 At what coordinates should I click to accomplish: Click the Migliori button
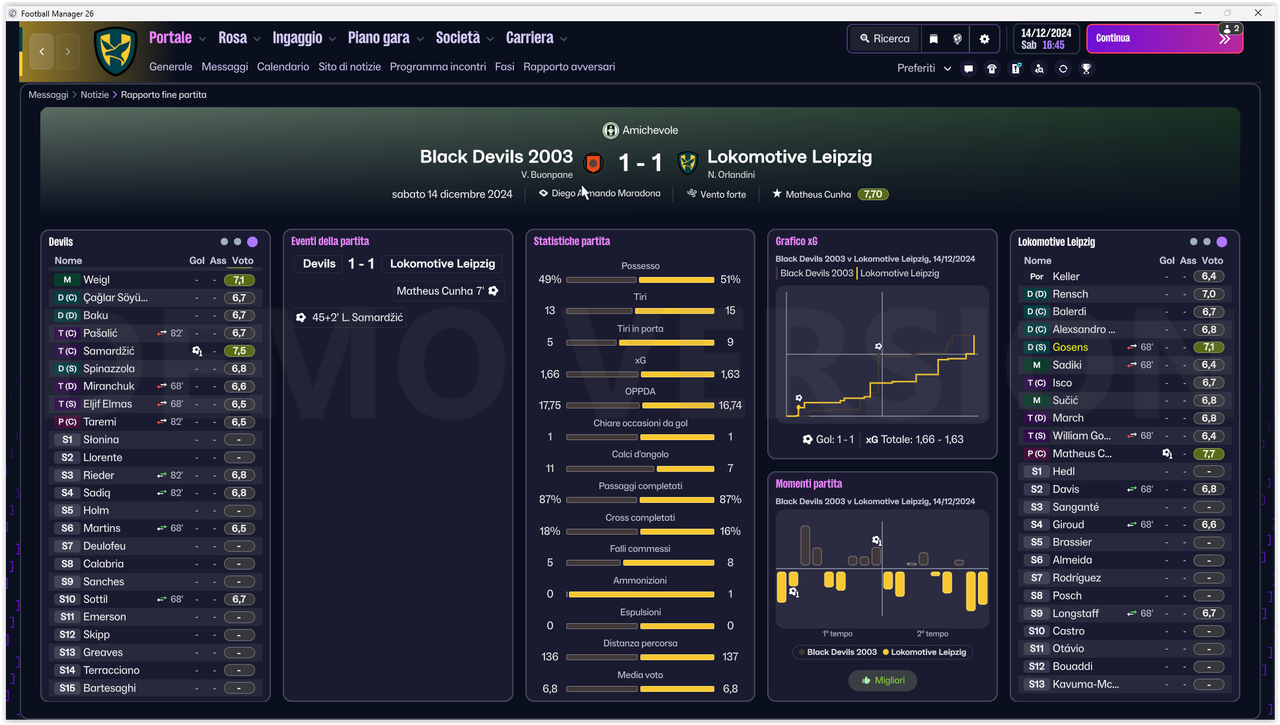(883, 680)
